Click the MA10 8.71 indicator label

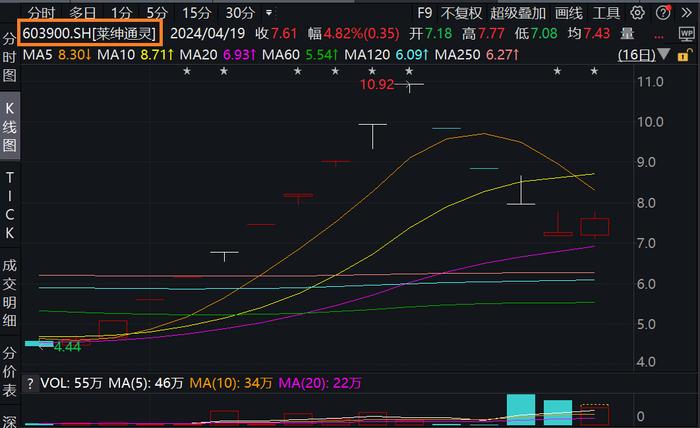tap(135, 54)
